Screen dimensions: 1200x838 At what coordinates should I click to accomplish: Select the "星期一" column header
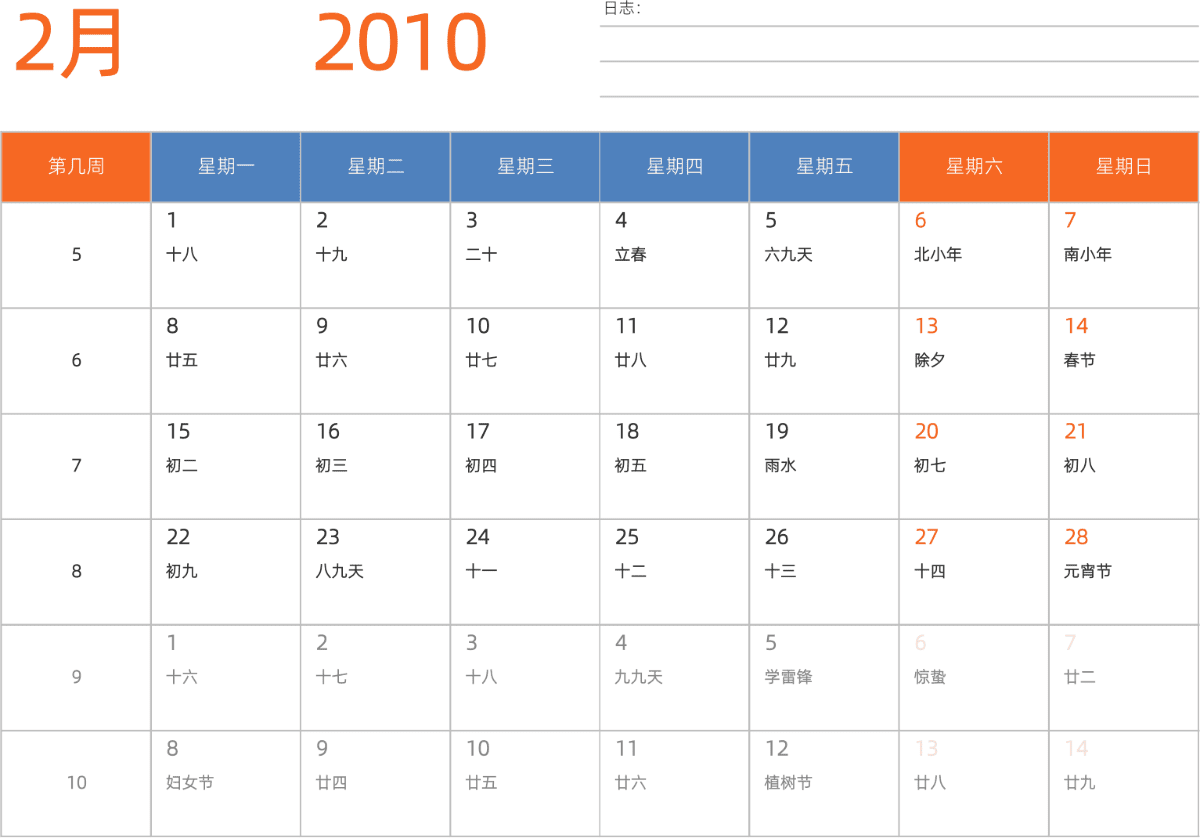tap(226, 167)
